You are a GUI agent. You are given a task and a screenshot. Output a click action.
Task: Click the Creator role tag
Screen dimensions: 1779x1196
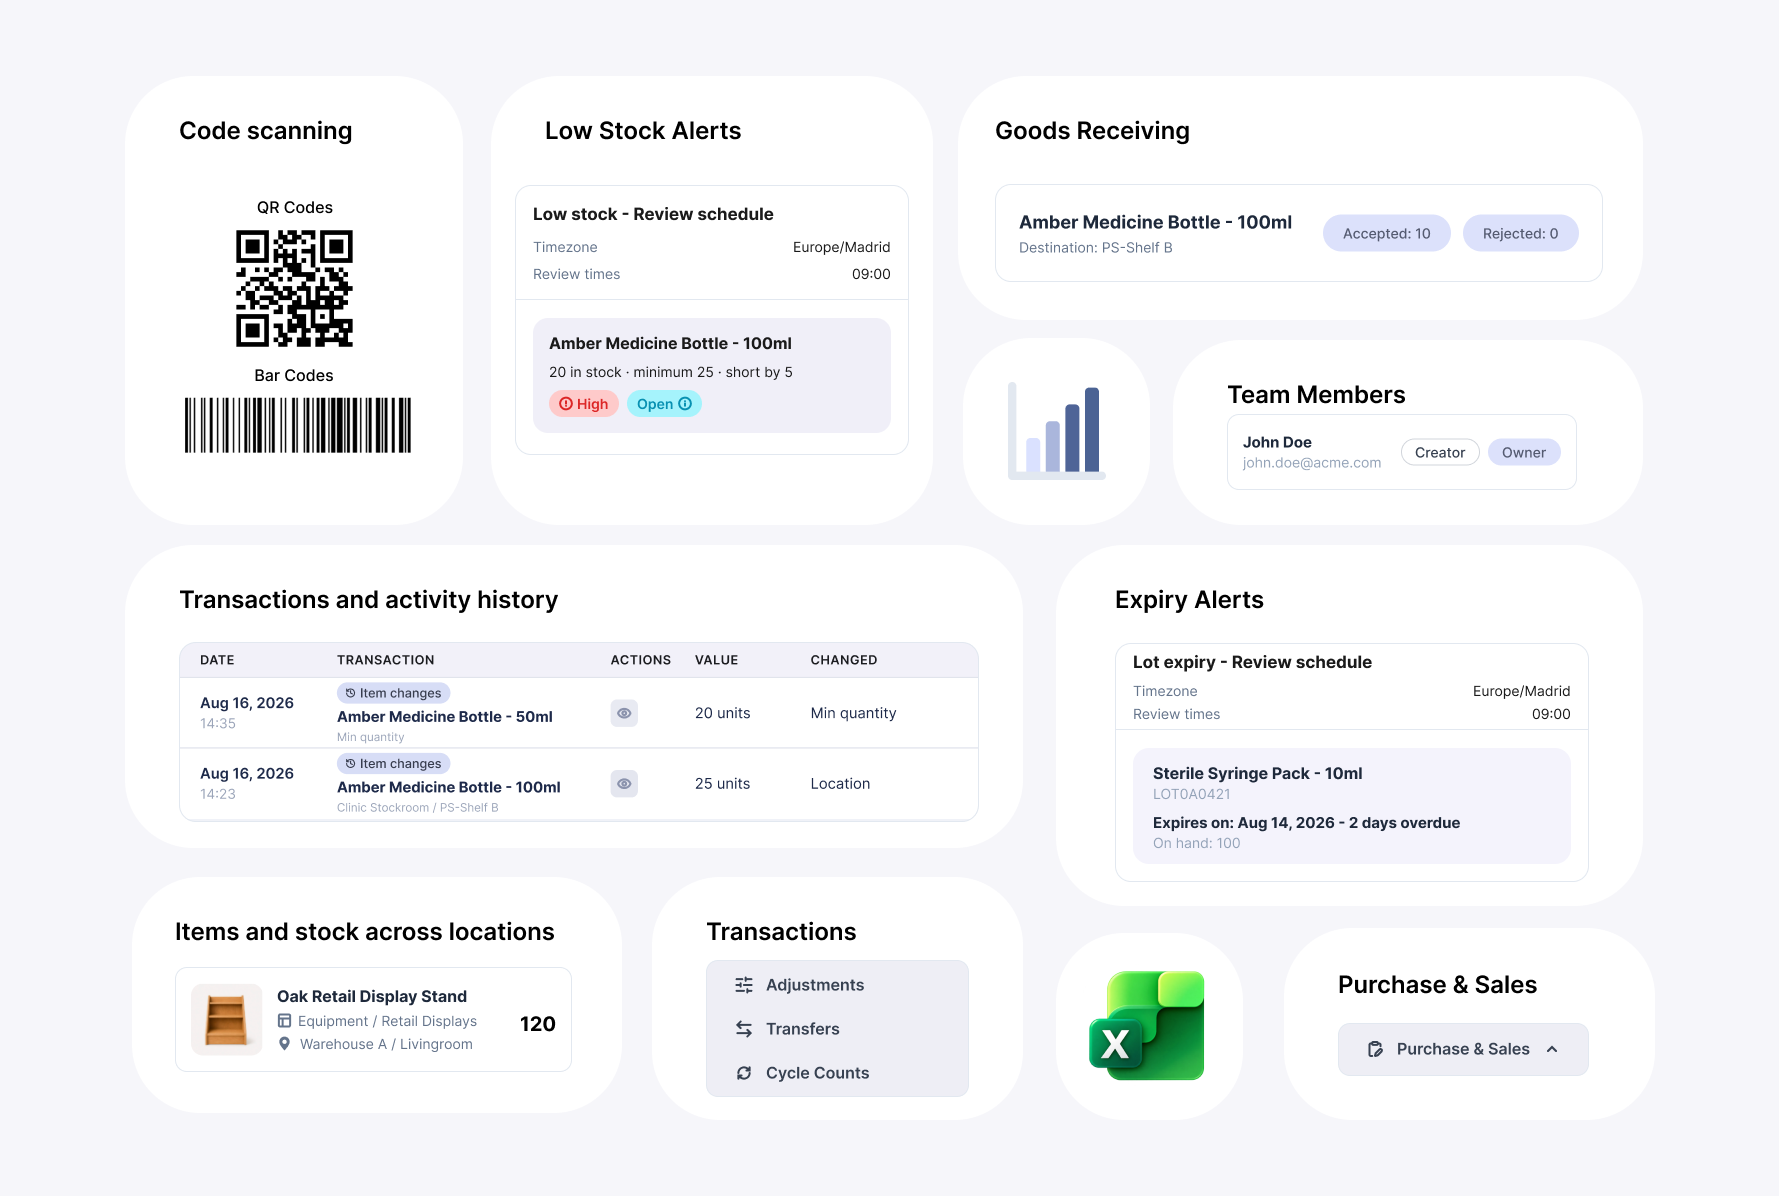1440,452
